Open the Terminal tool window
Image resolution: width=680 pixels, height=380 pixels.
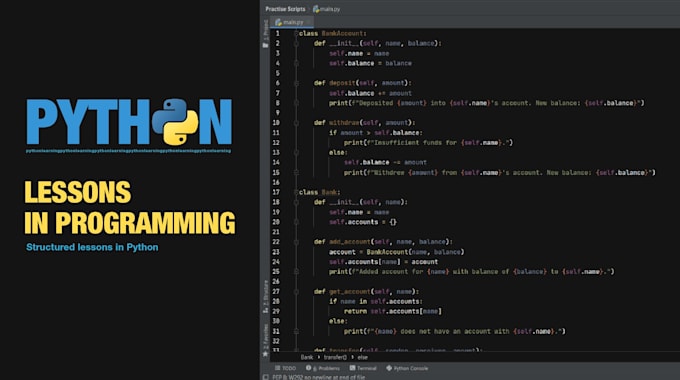coord(363,368)
